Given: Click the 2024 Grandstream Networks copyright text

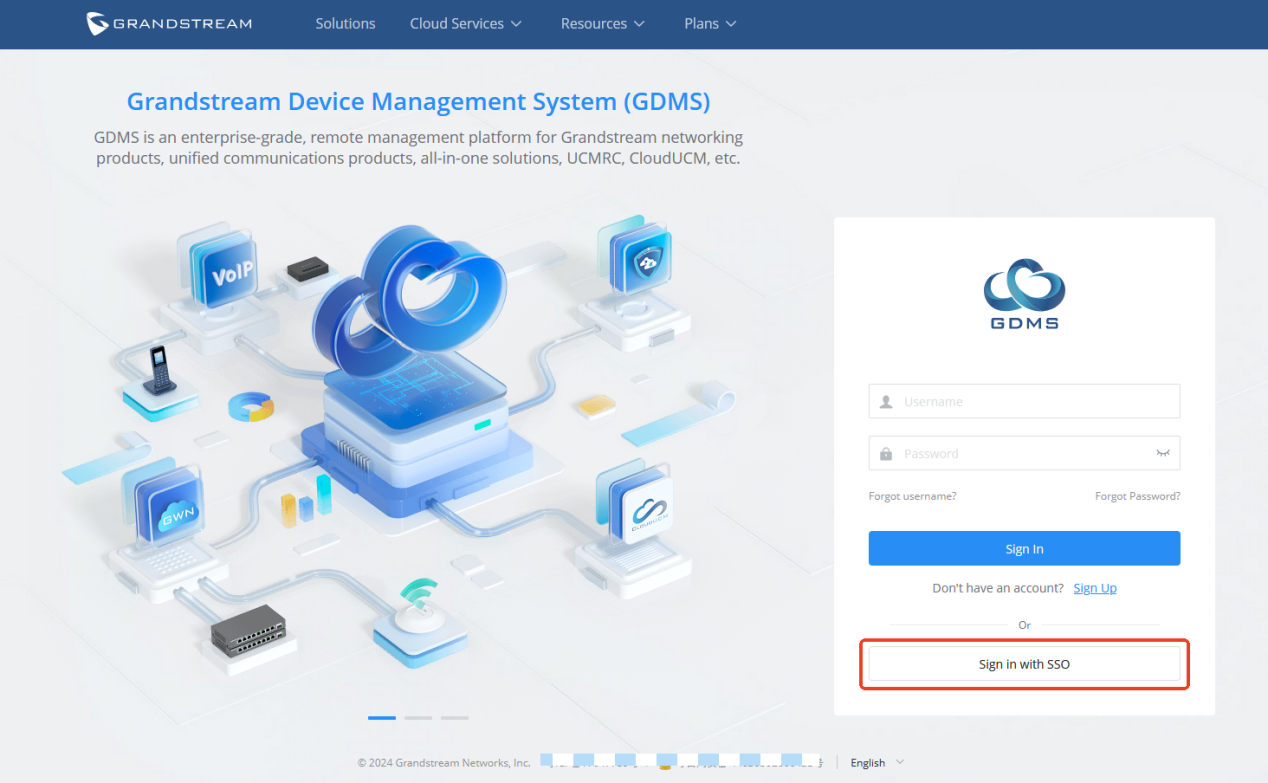Looking at the screenshot, I should 444,762.
